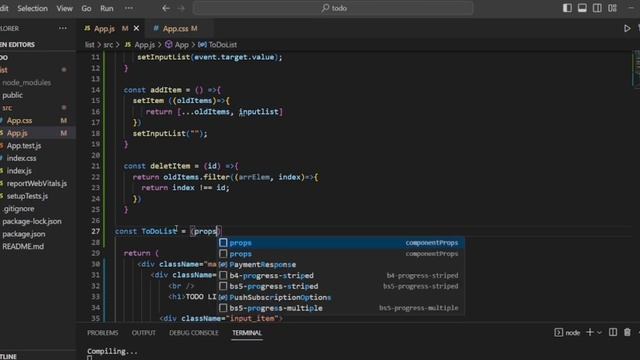
Task: Open the overflow menu ellipsis in menu bar
Action: pos(129,8)
